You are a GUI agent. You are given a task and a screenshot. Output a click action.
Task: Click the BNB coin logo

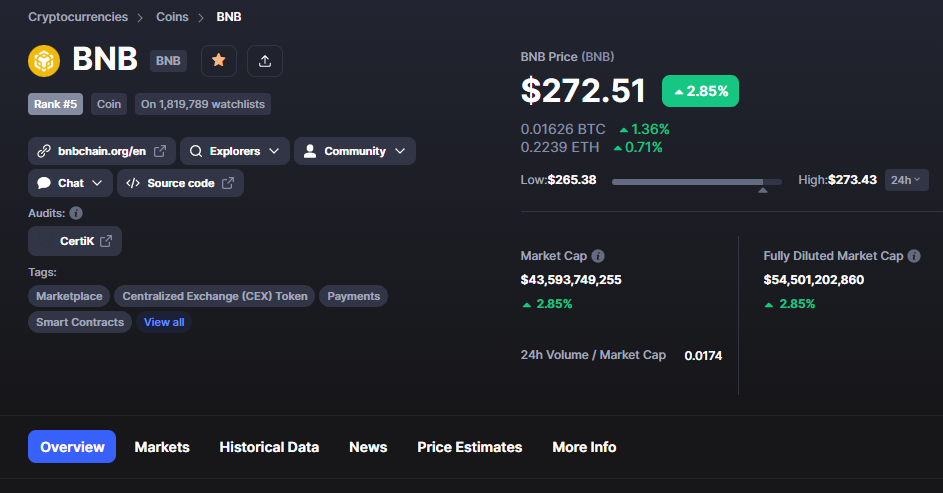(x=44, y=61)
